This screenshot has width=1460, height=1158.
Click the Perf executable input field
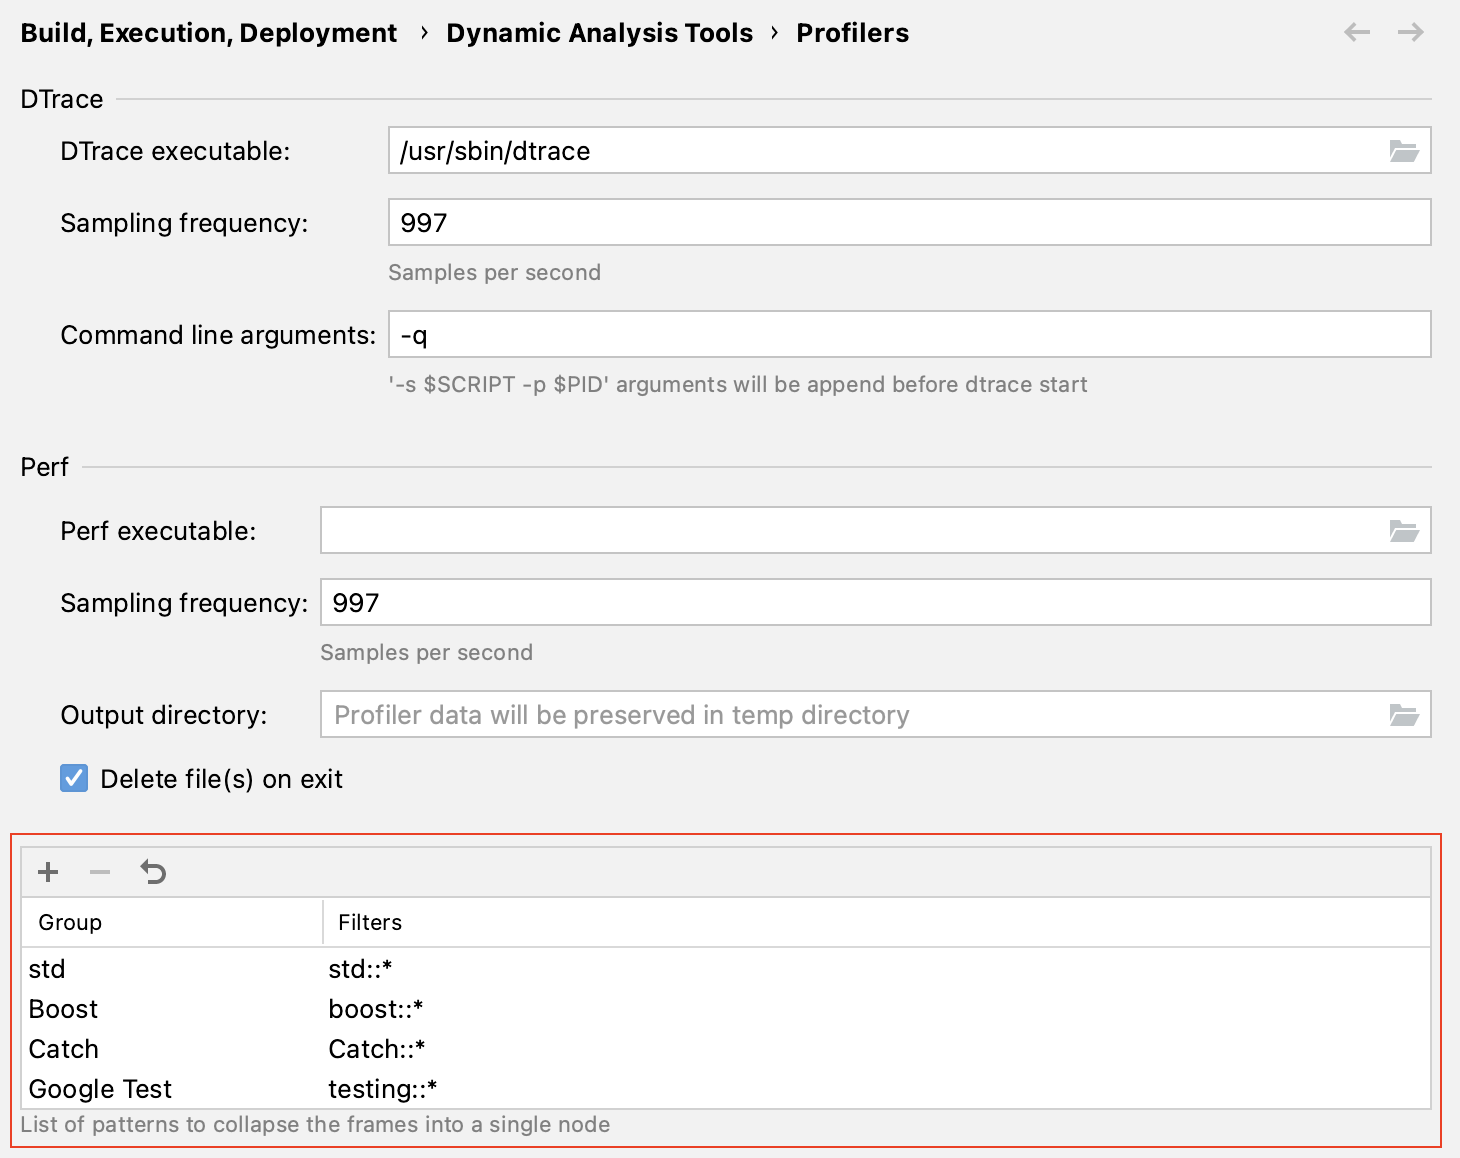[x=850, y=531]
